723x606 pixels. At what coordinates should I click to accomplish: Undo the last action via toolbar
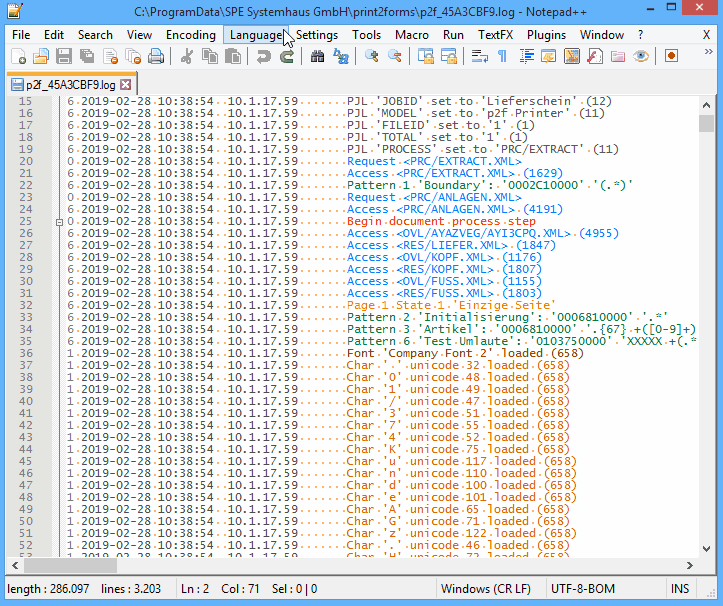[x=264, y=57]
